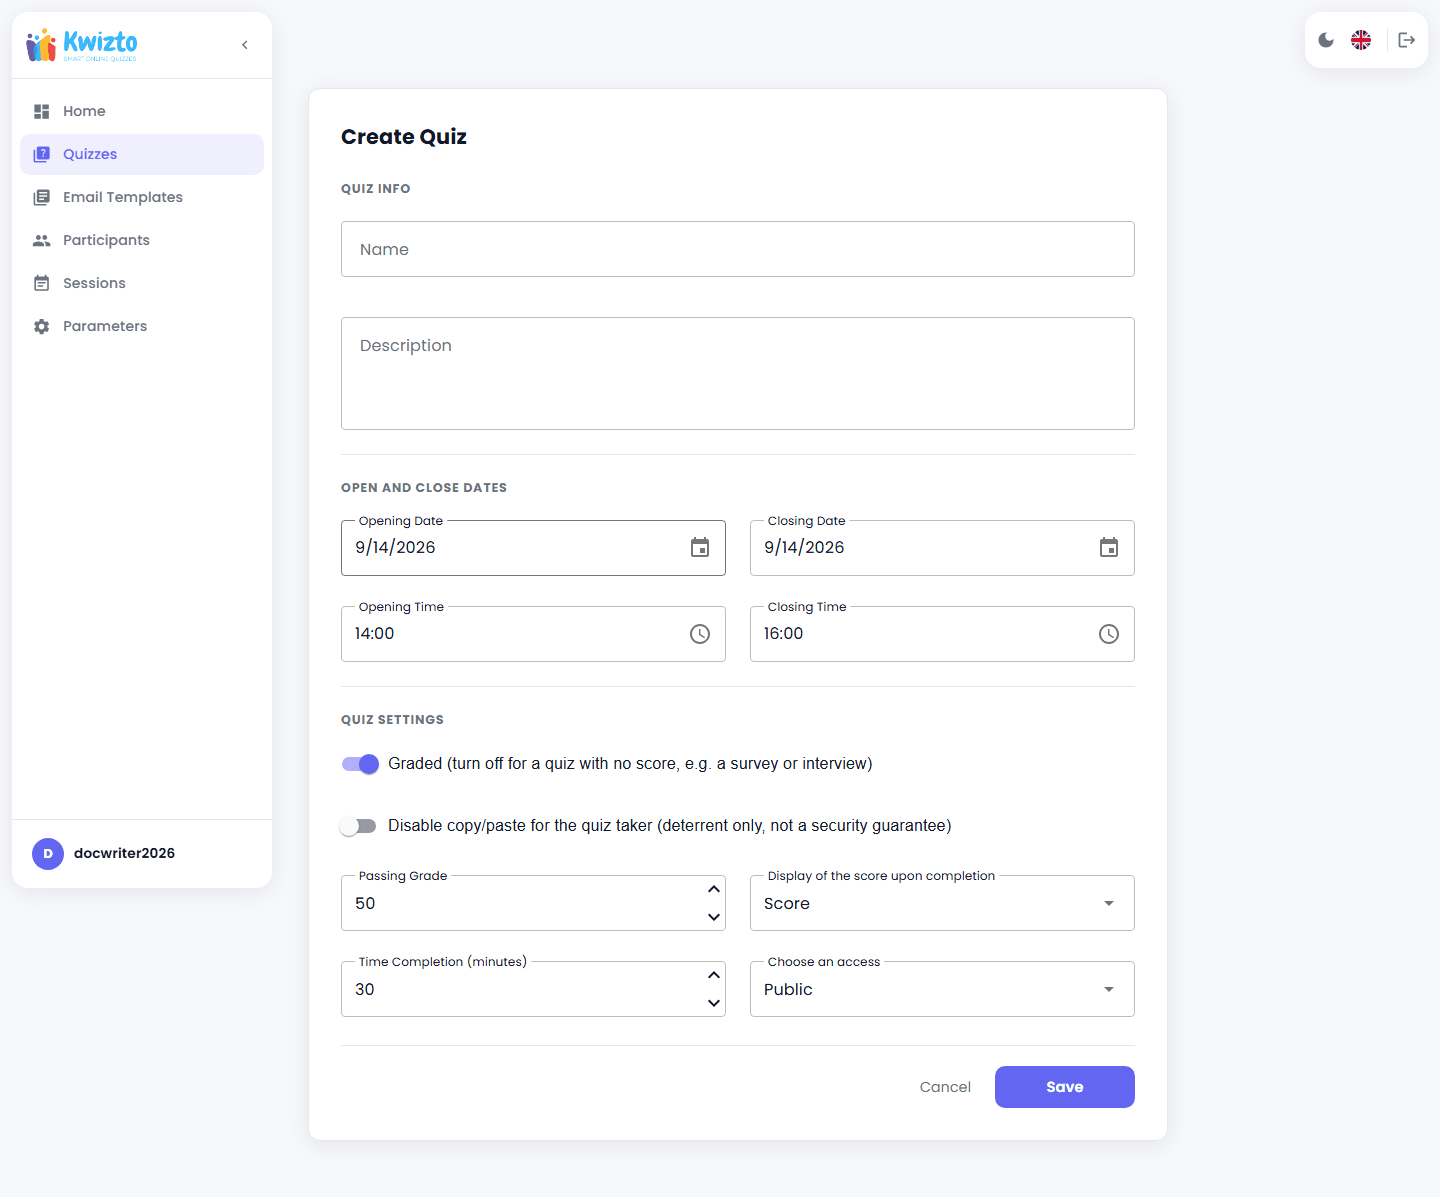
Task: Open Opening Time clock picker
Action: (700, 634)
